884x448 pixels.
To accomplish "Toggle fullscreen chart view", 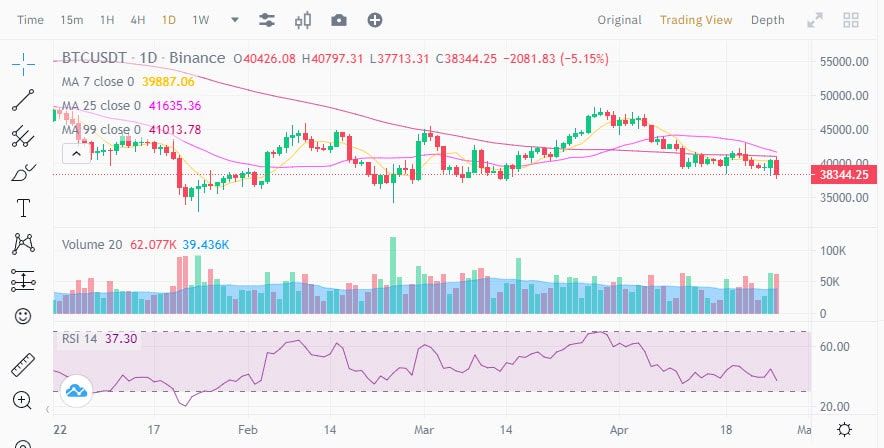I will (815, 20).
